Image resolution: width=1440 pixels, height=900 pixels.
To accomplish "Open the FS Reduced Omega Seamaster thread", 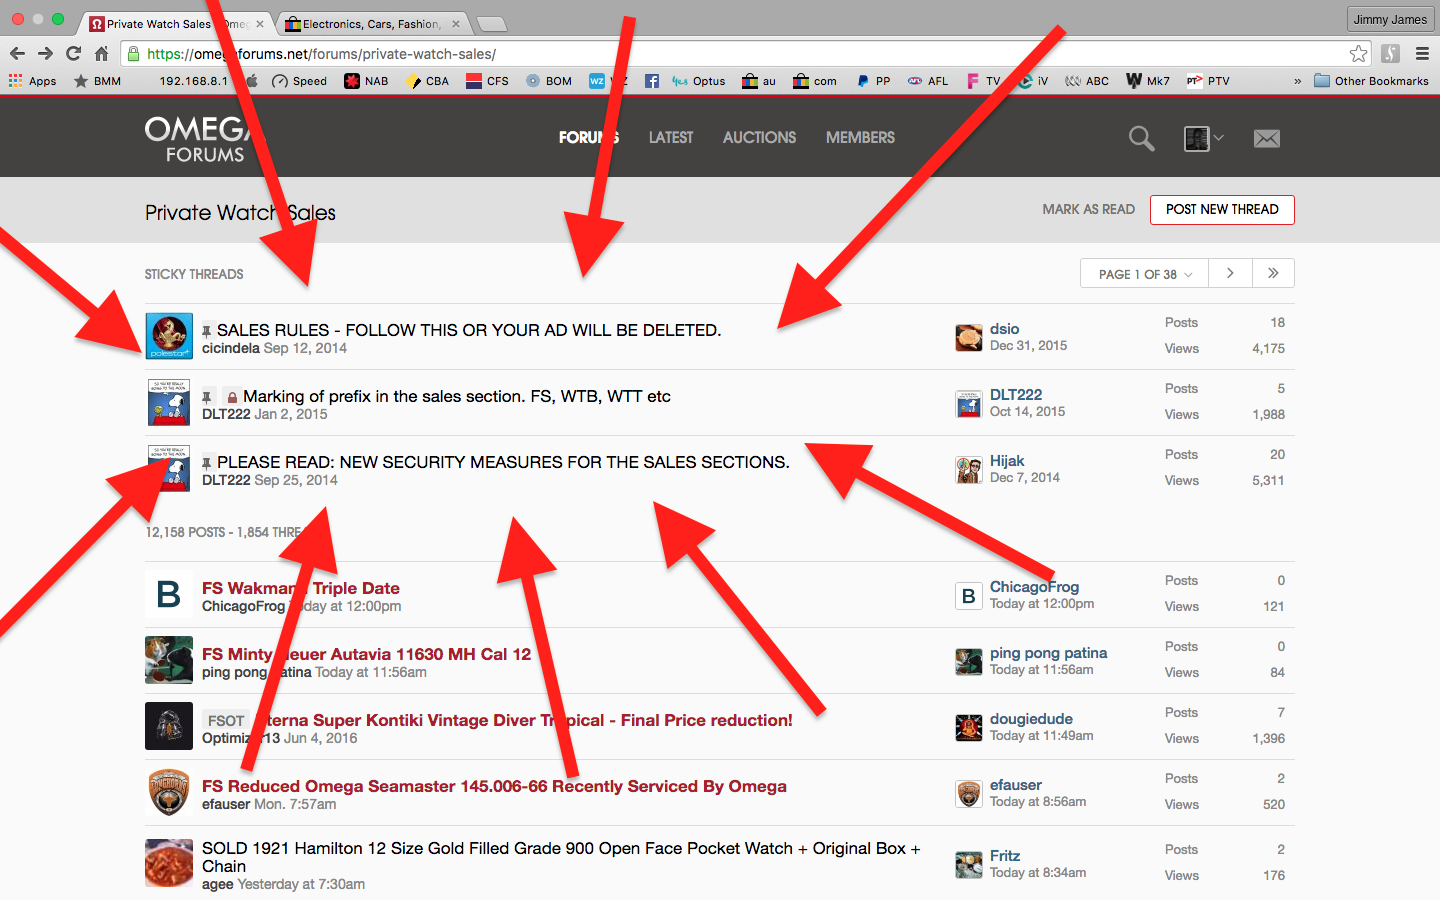I will (x=494, y=786).
